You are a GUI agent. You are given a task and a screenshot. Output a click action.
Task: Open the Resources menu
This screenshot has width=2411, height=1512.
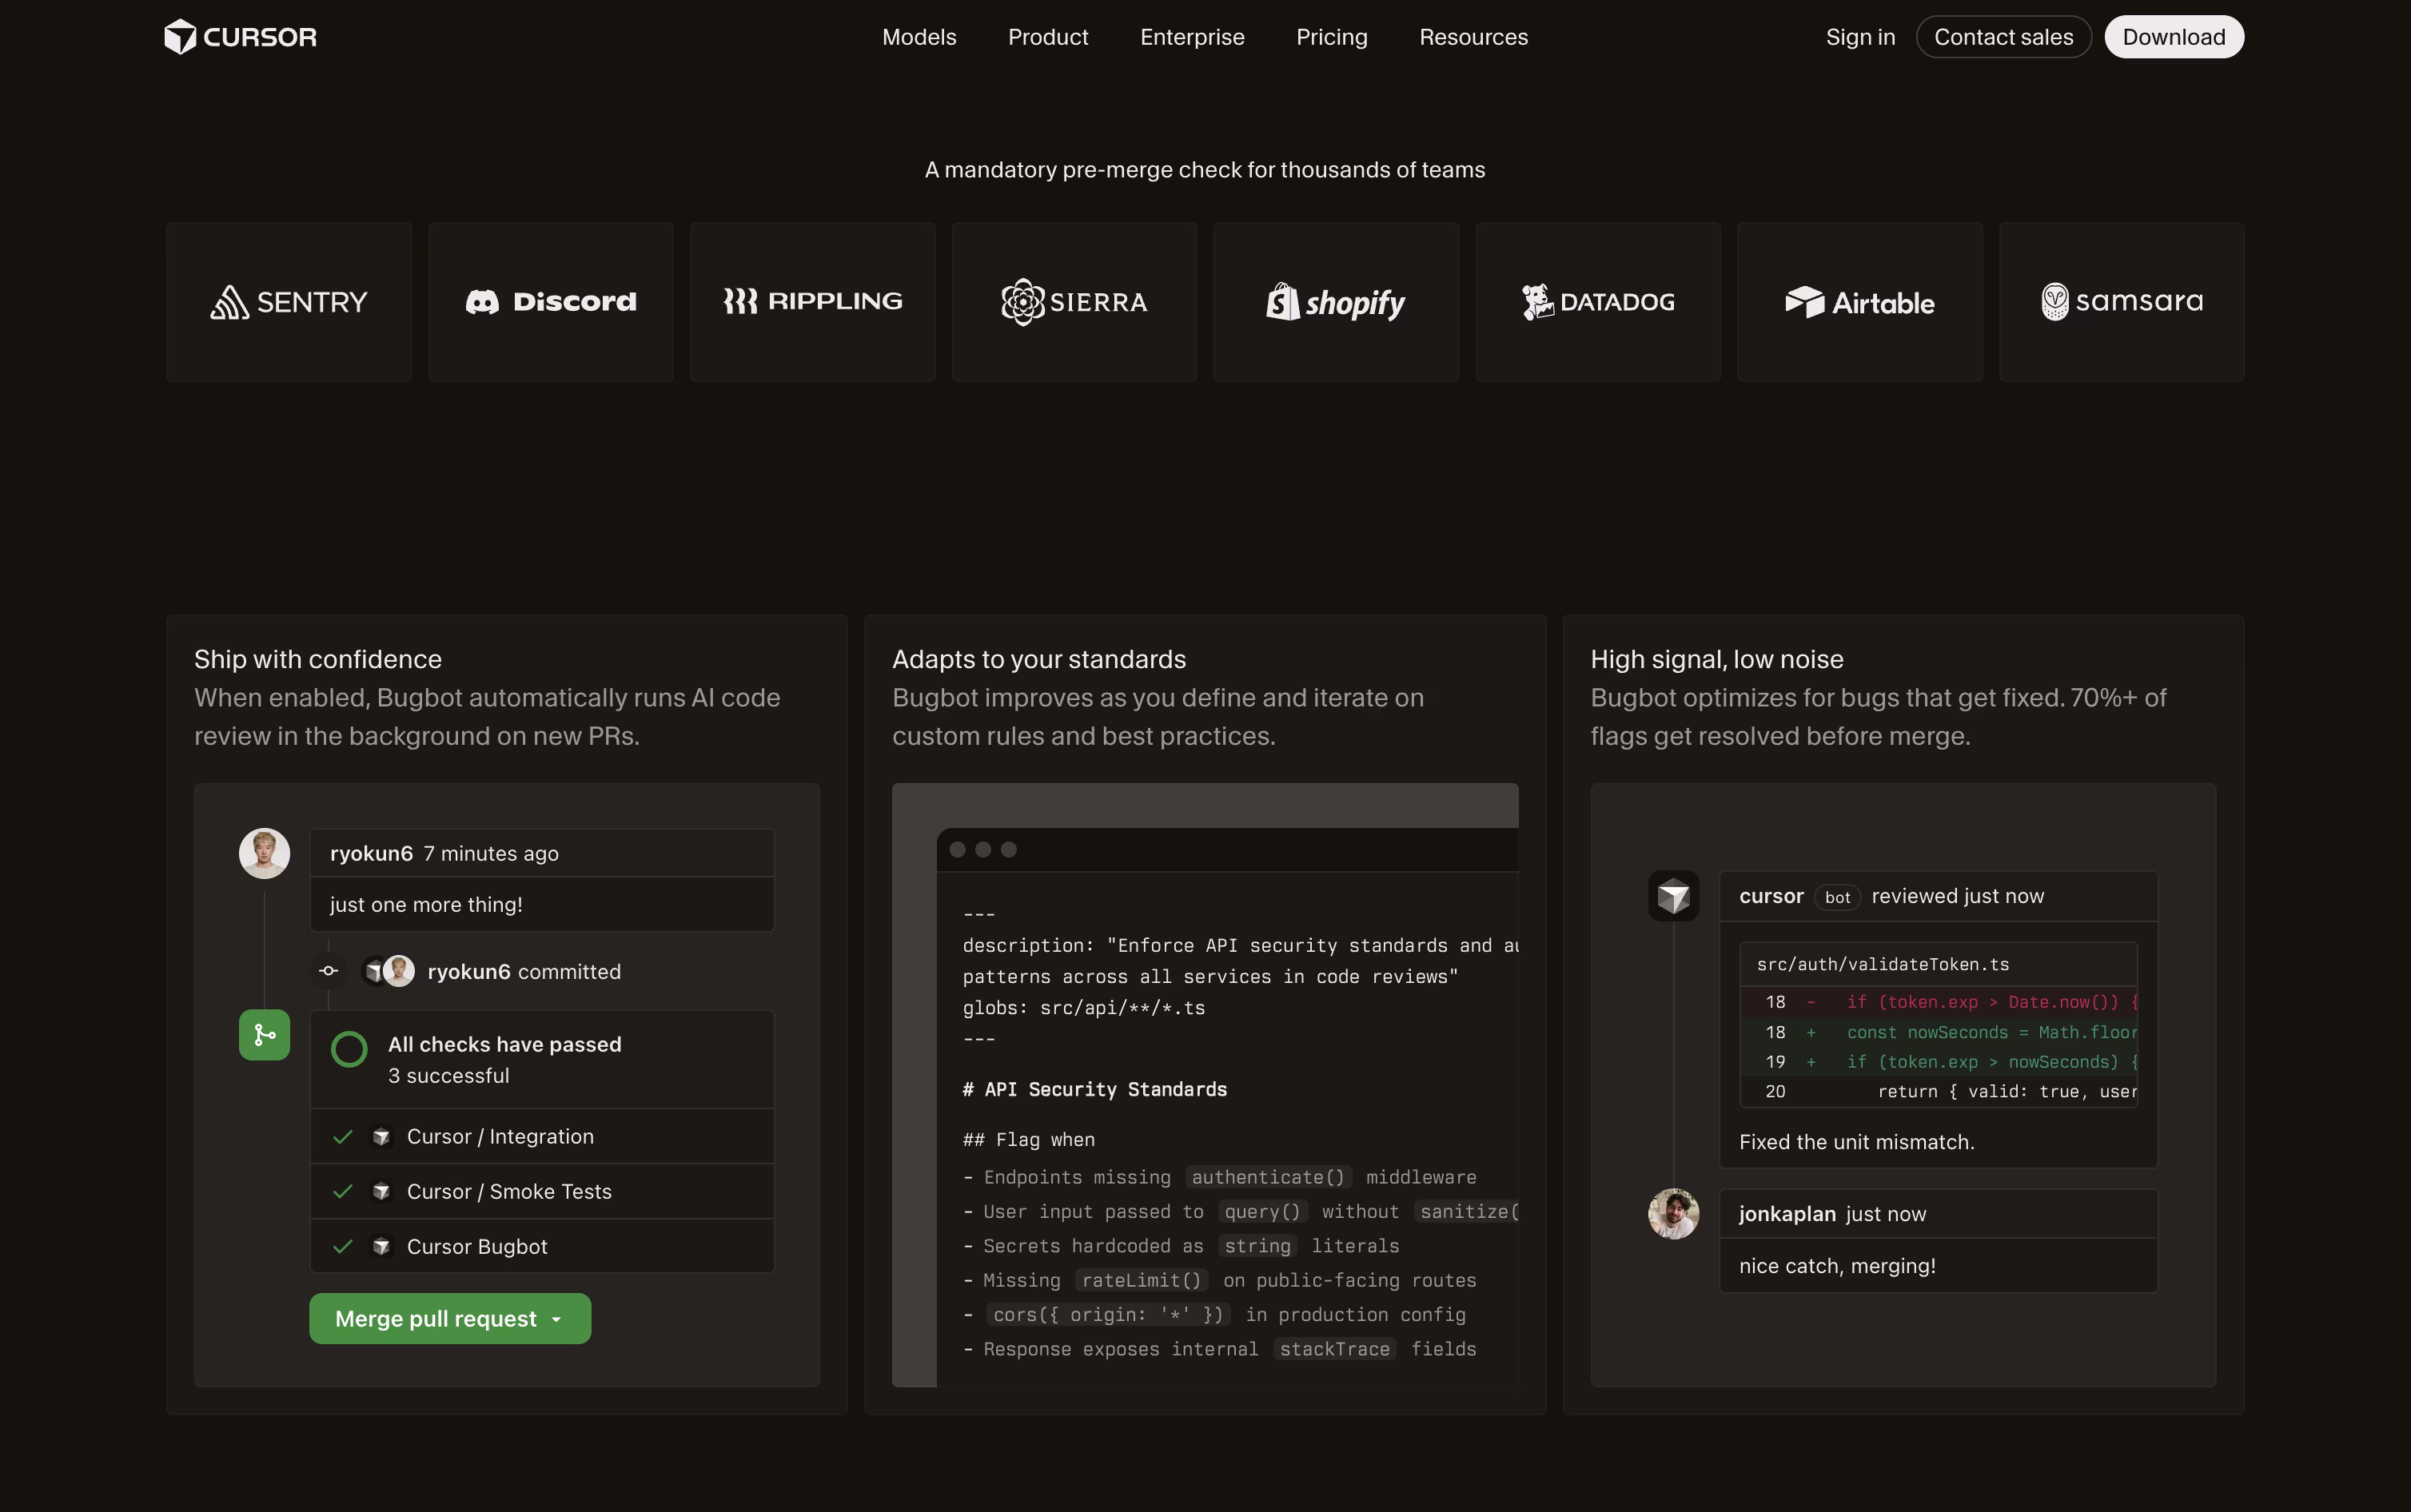click(x=1473, y=37)
